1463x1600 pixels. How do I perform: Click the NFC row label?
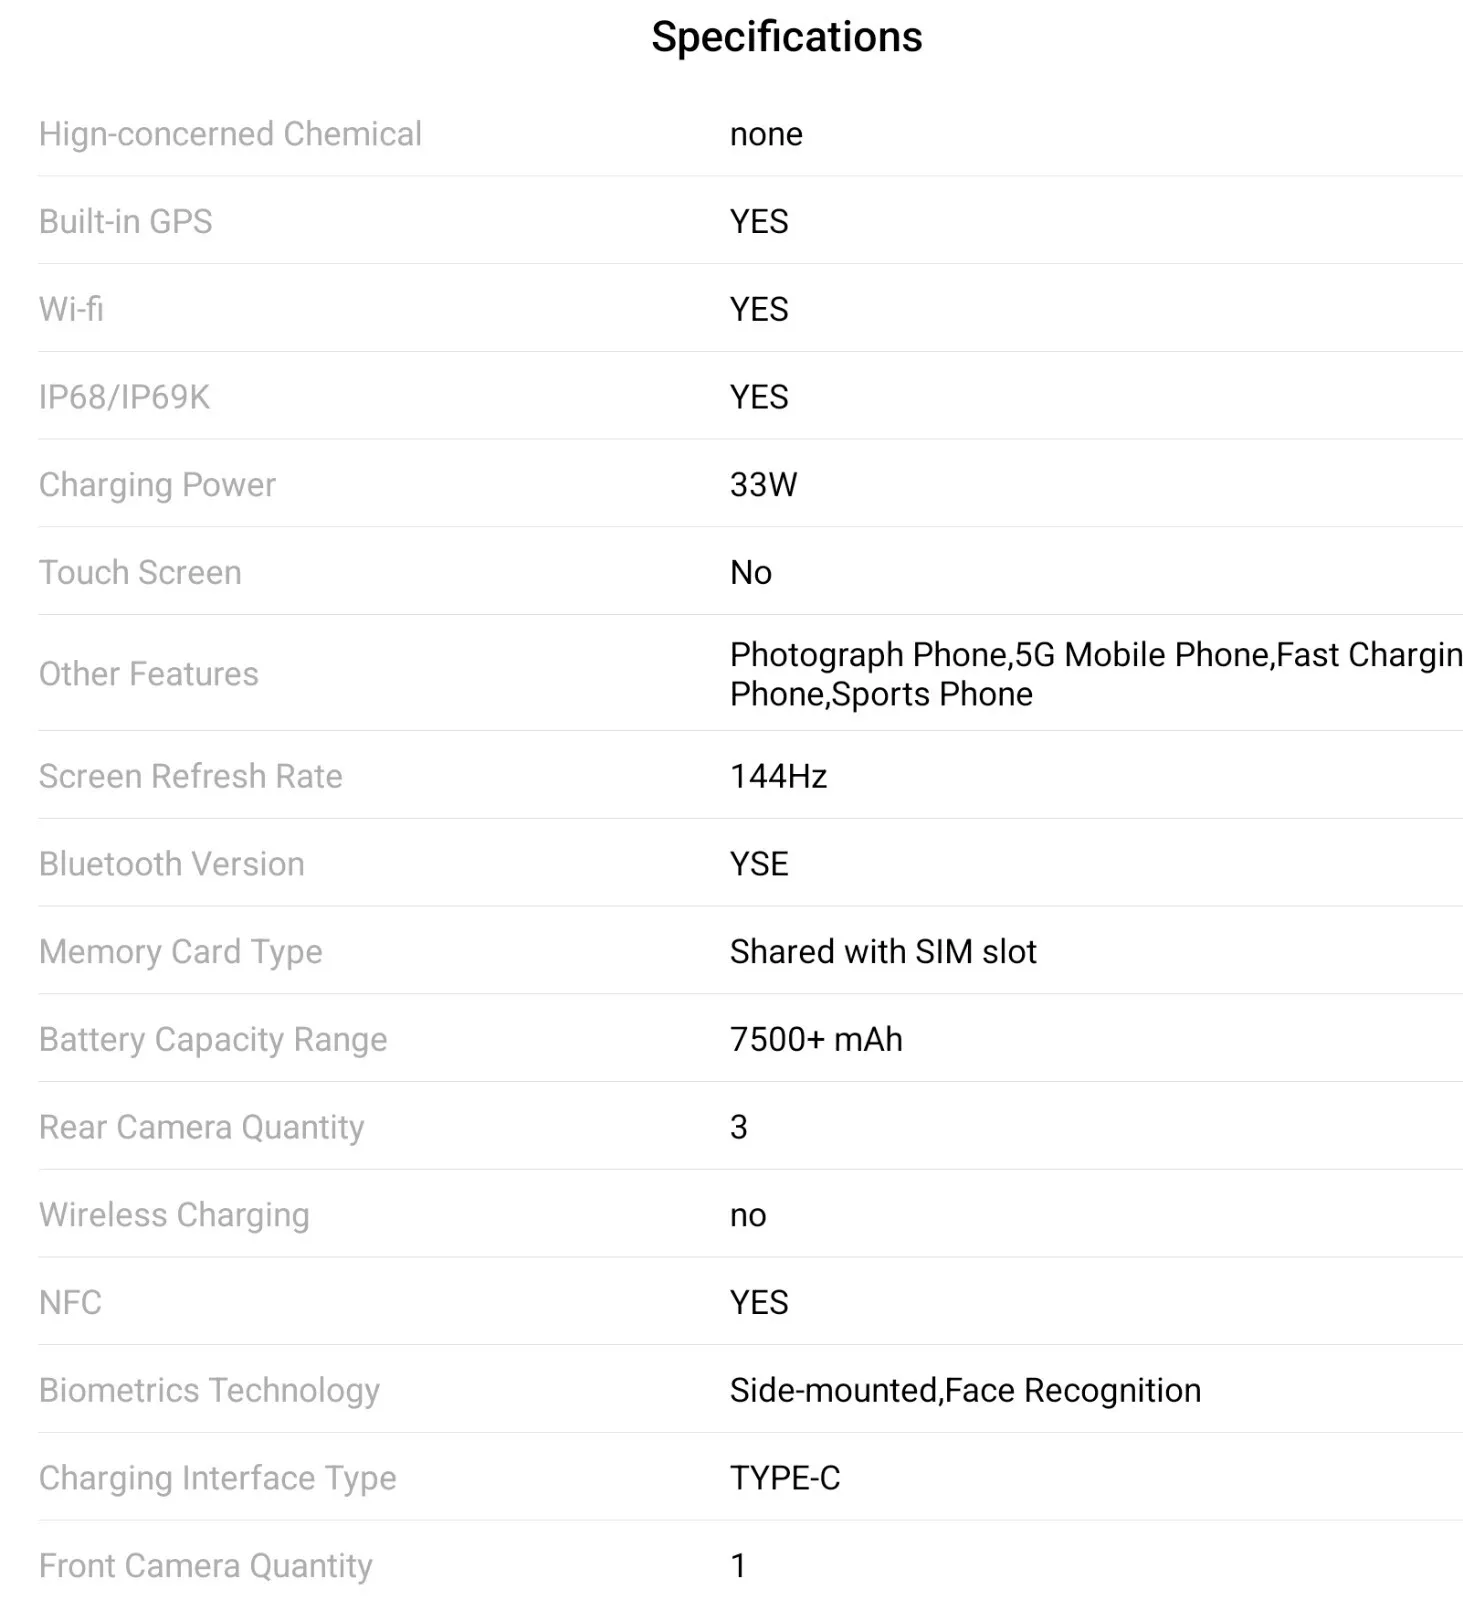pyautogui.click(x=70, y=1302)
